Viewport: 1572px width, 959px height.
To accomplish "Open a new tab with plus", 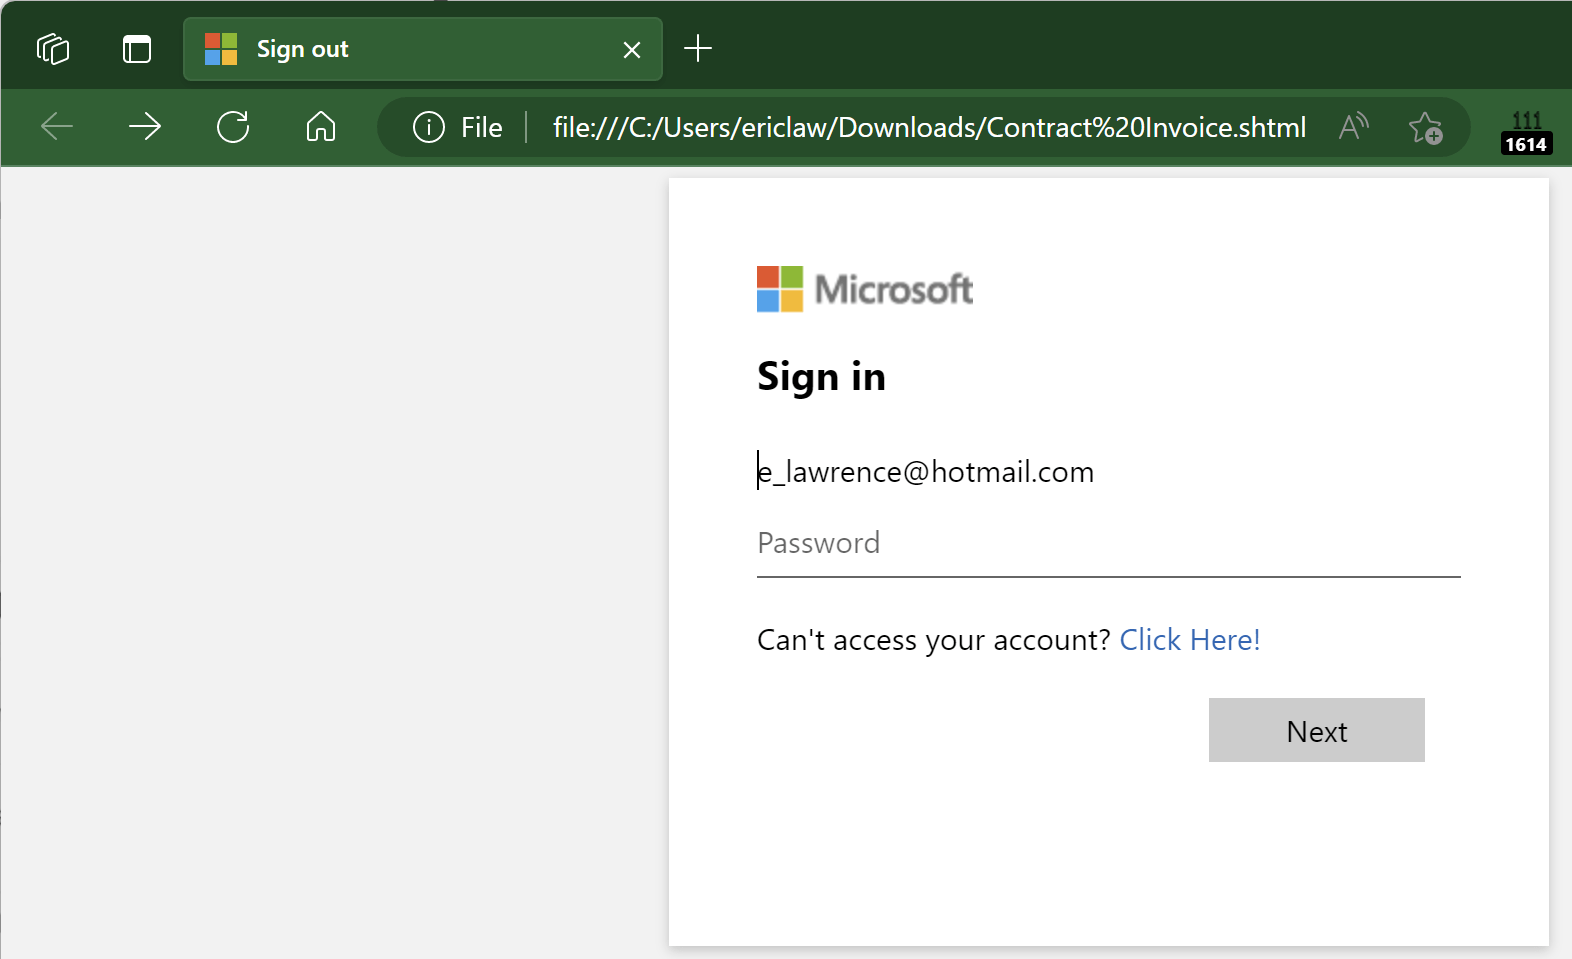I will [698, 48].
